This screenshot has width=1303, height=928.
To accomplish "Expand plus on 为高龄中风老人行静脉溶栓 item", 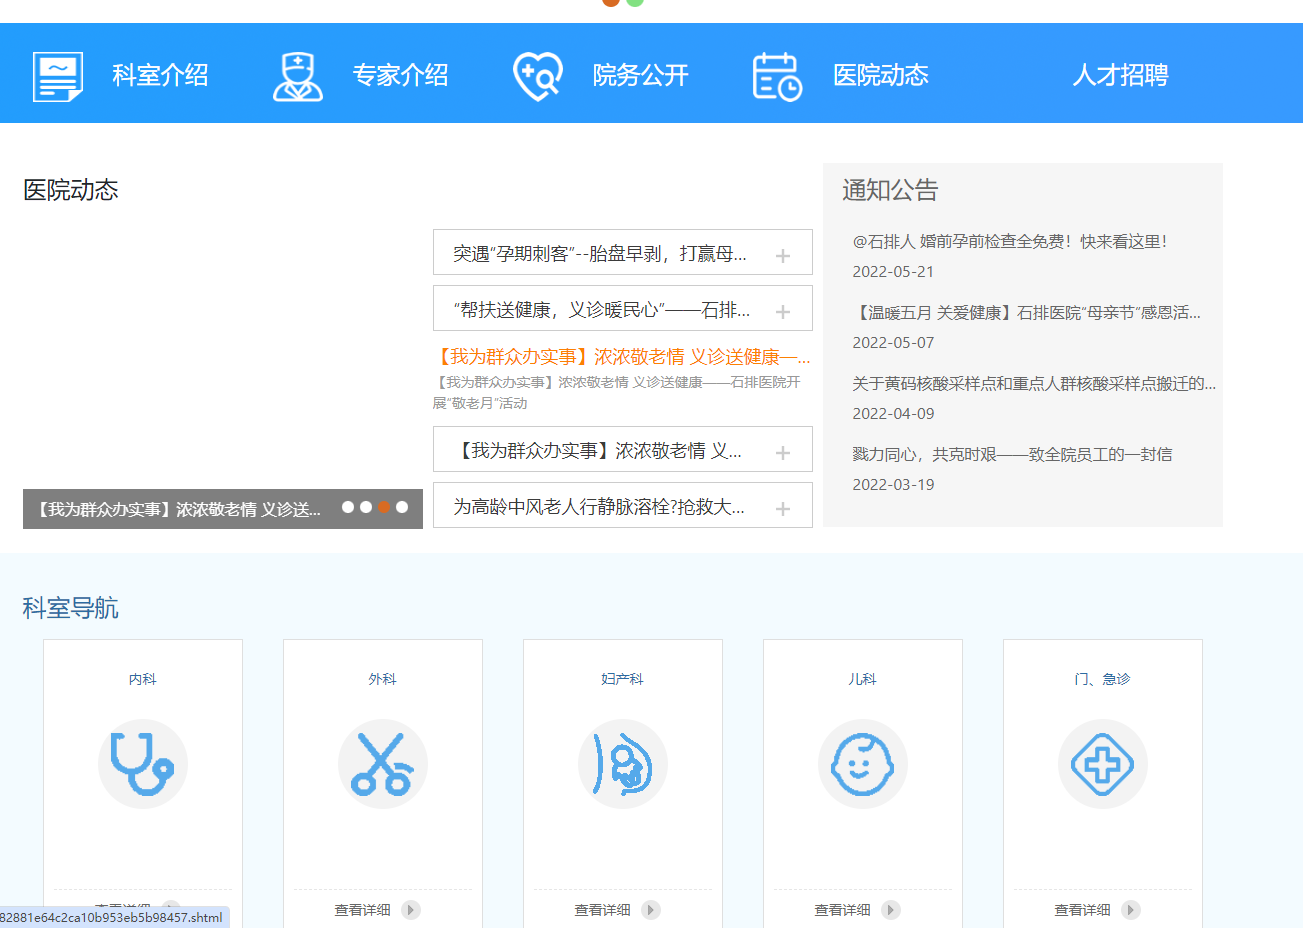I will (x=783, y=509).
